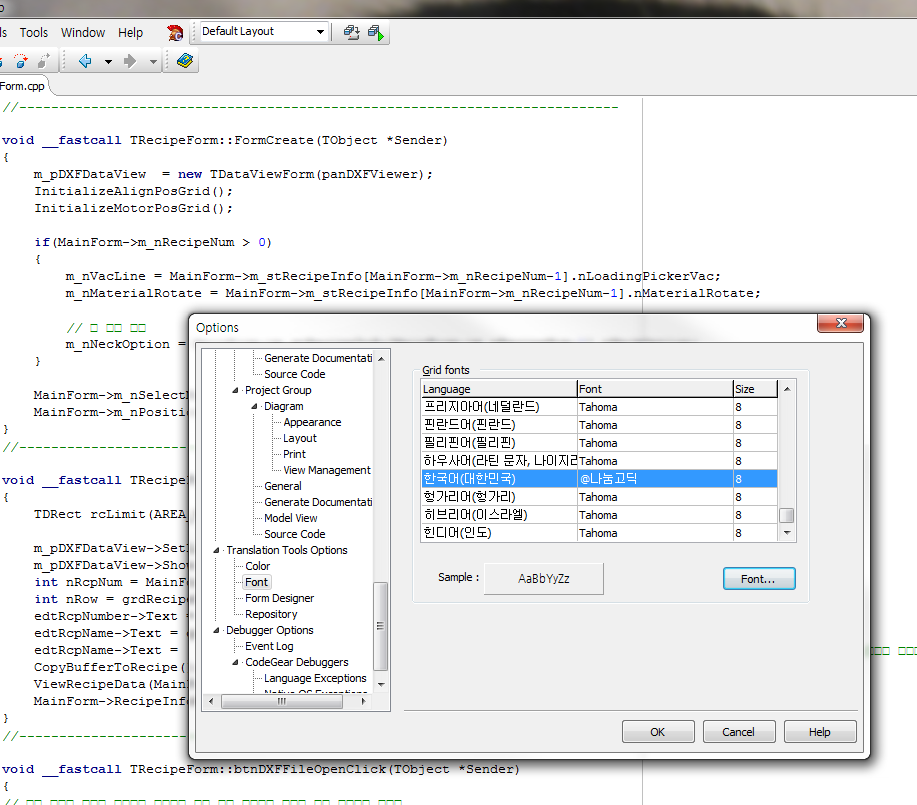Collapse the Debugger Options tree node
This screenshot has height=805, width=917.
[216, 630]
